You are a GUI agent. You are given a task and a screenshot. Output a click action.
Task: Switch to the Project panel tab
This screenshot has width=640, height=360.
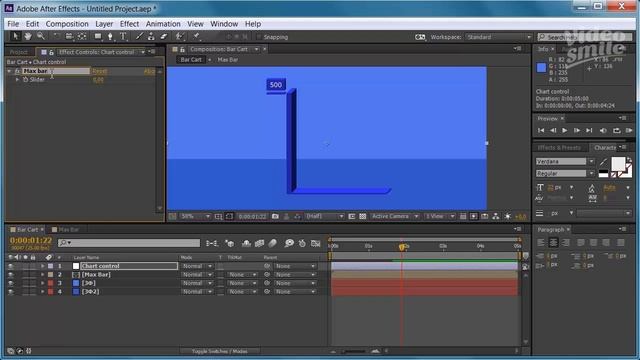pos(19,52)
